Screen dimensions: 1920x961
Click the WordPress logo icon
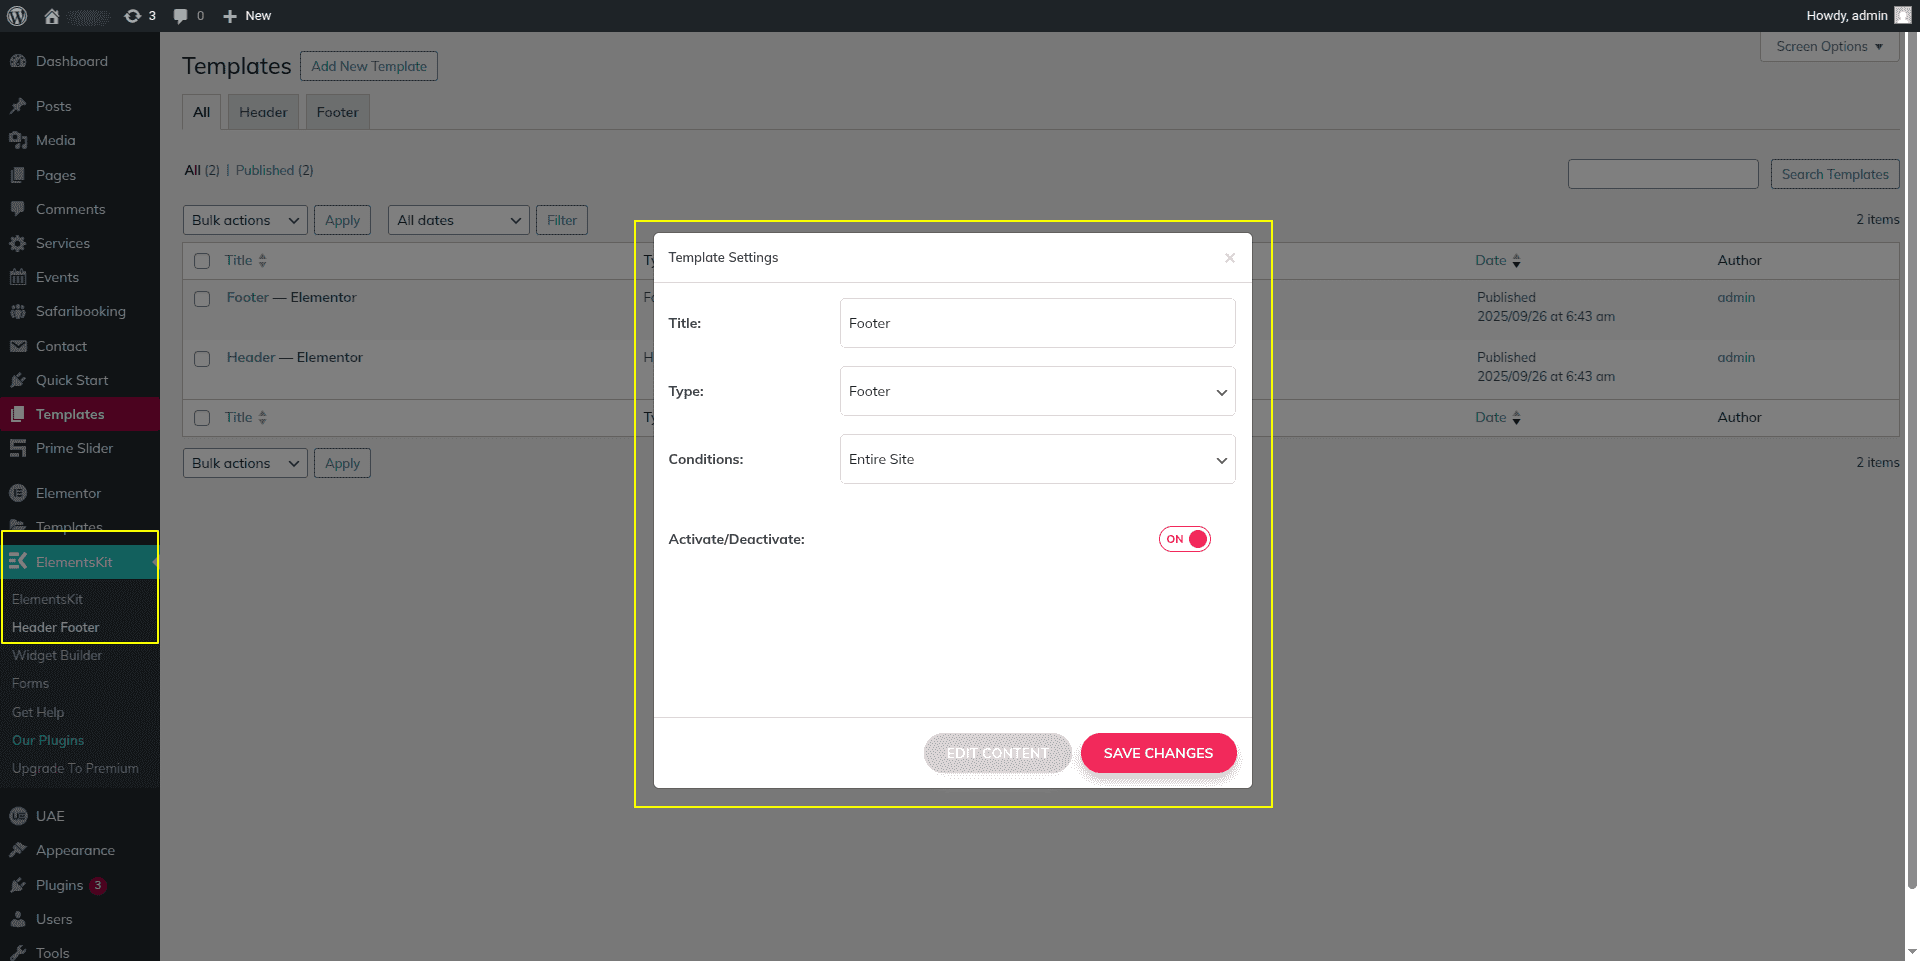click(x=17, y=16)
